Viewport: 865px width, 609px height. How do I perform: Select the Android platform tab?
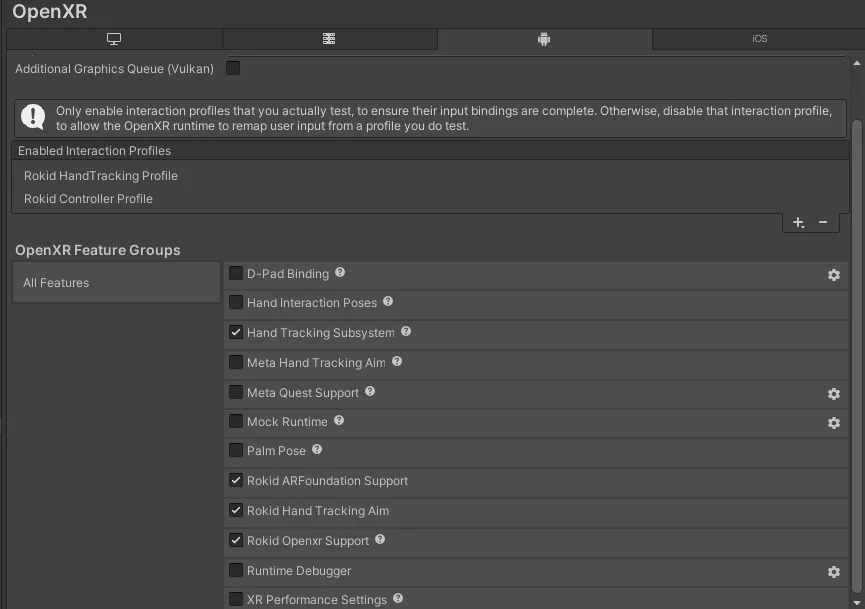click(x=544, y=39)
